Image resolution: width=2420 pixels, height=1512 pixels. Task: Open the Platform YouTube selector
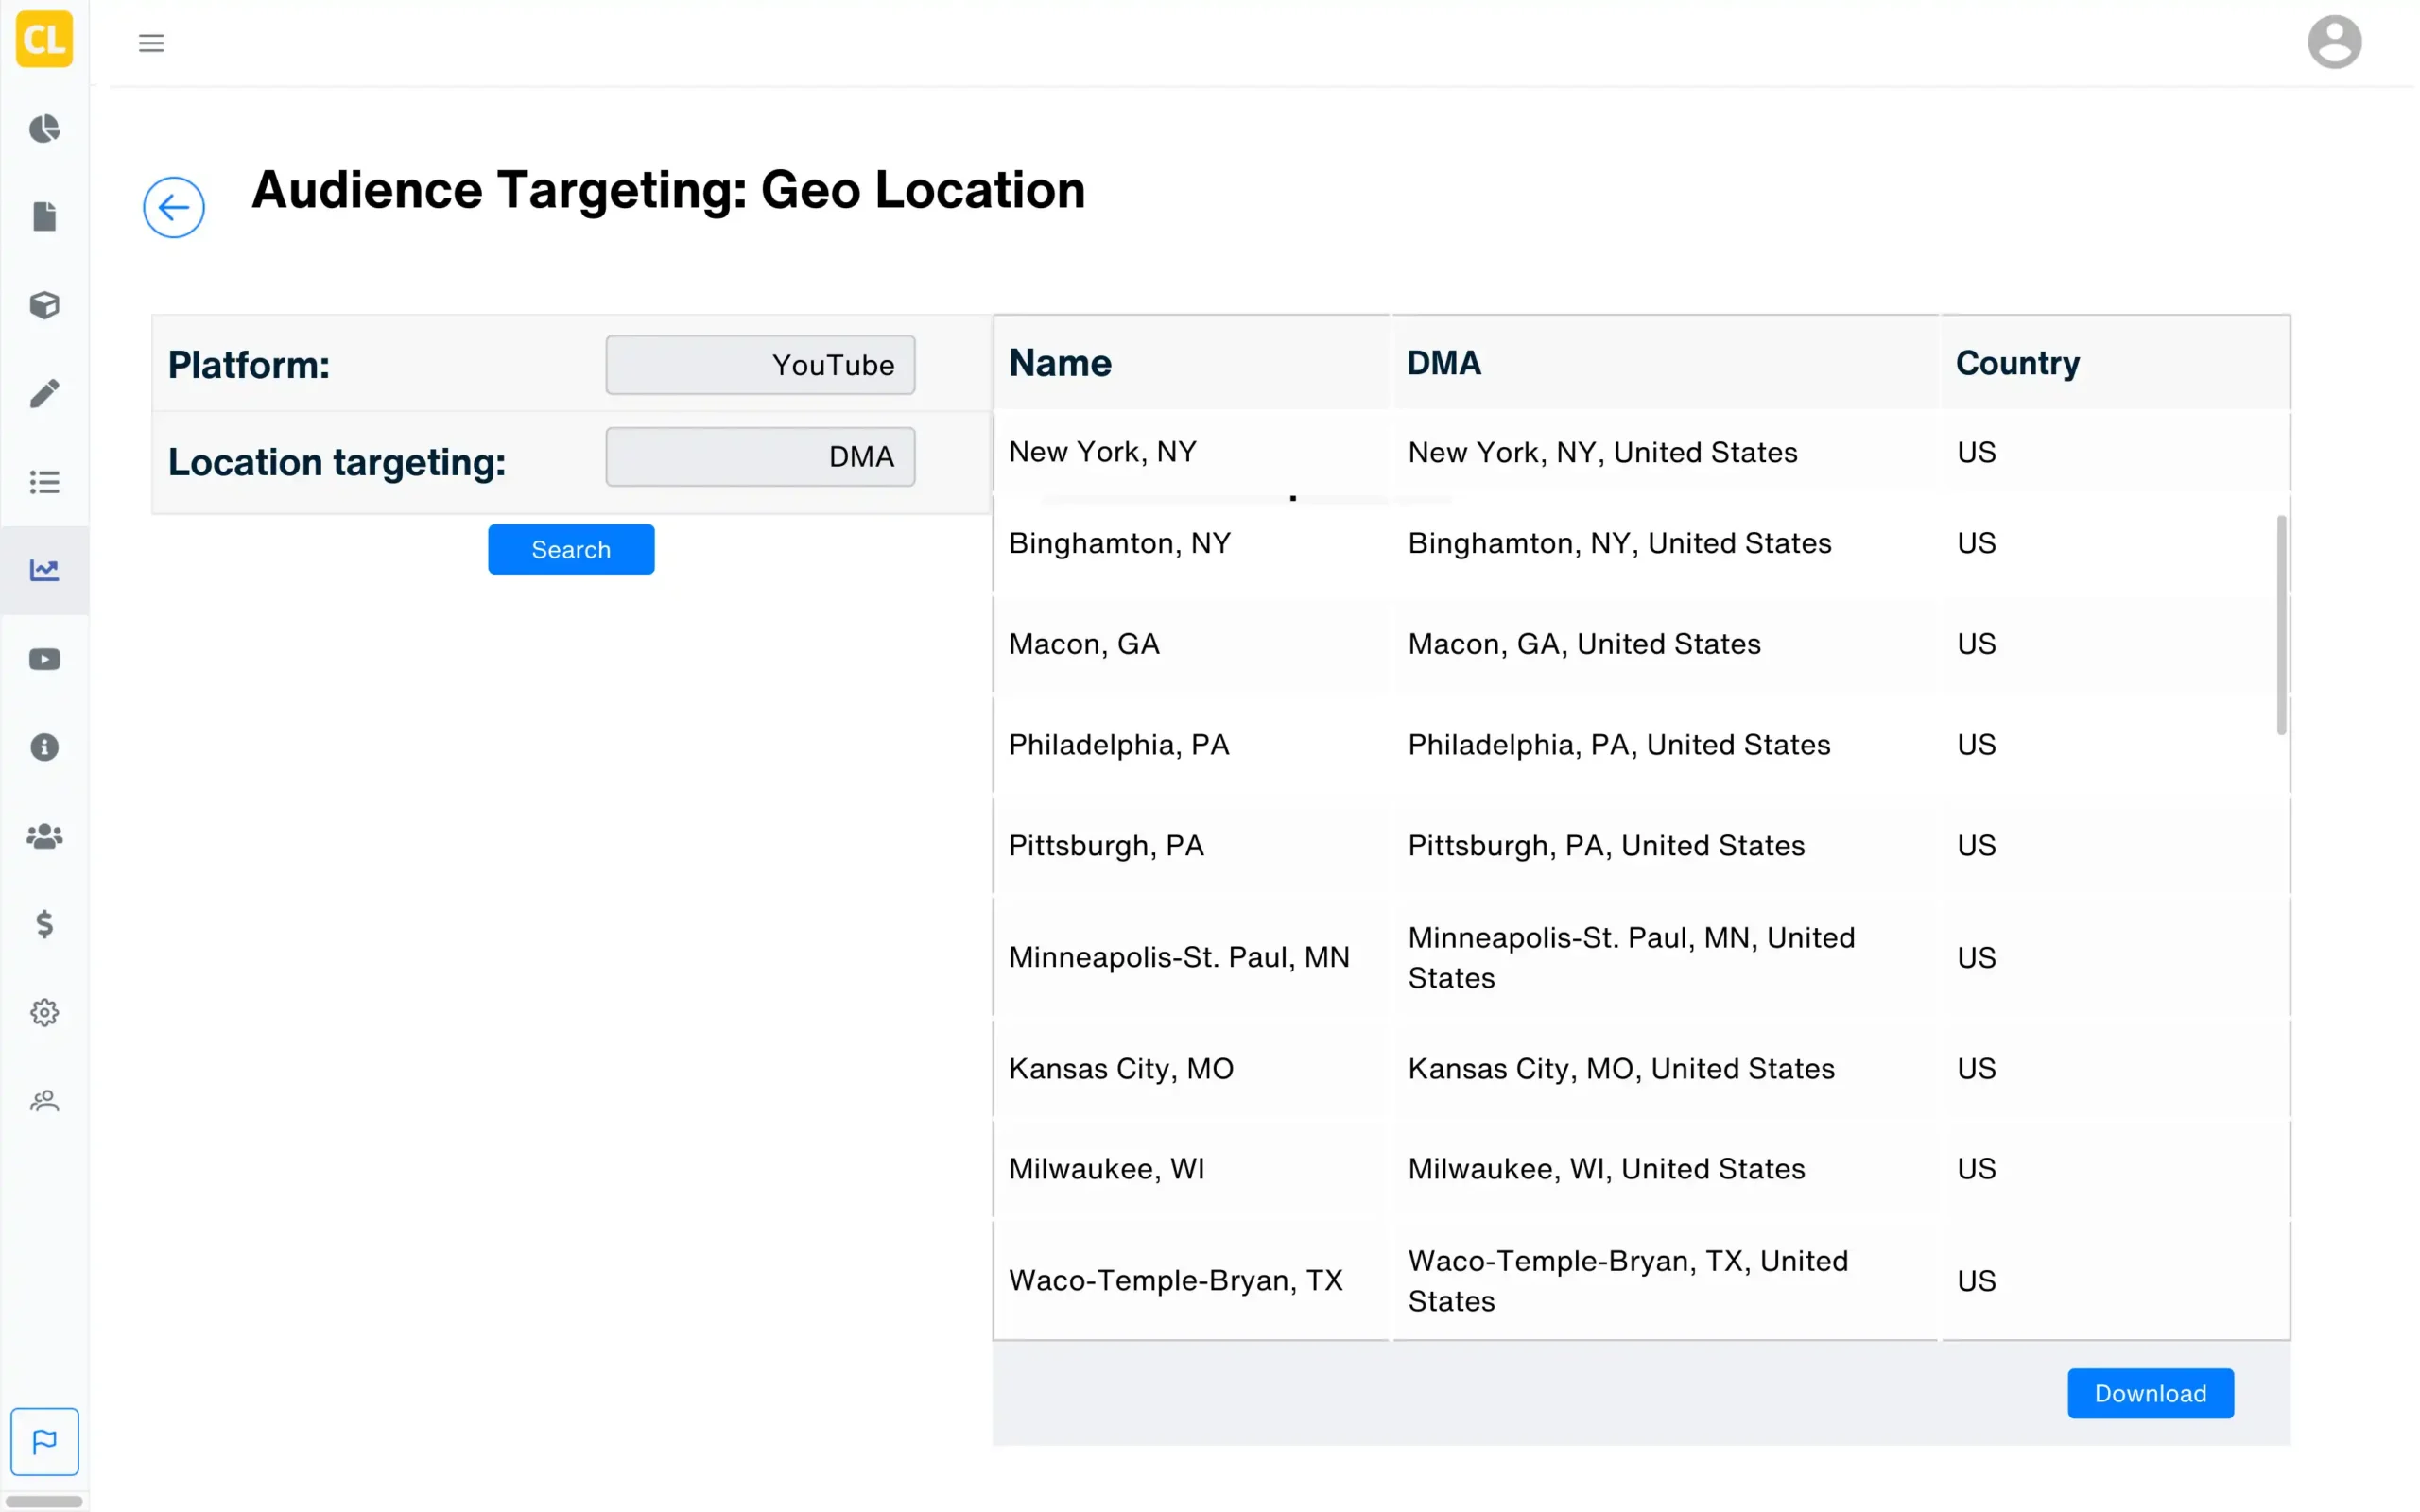click(x=759, y=365)
